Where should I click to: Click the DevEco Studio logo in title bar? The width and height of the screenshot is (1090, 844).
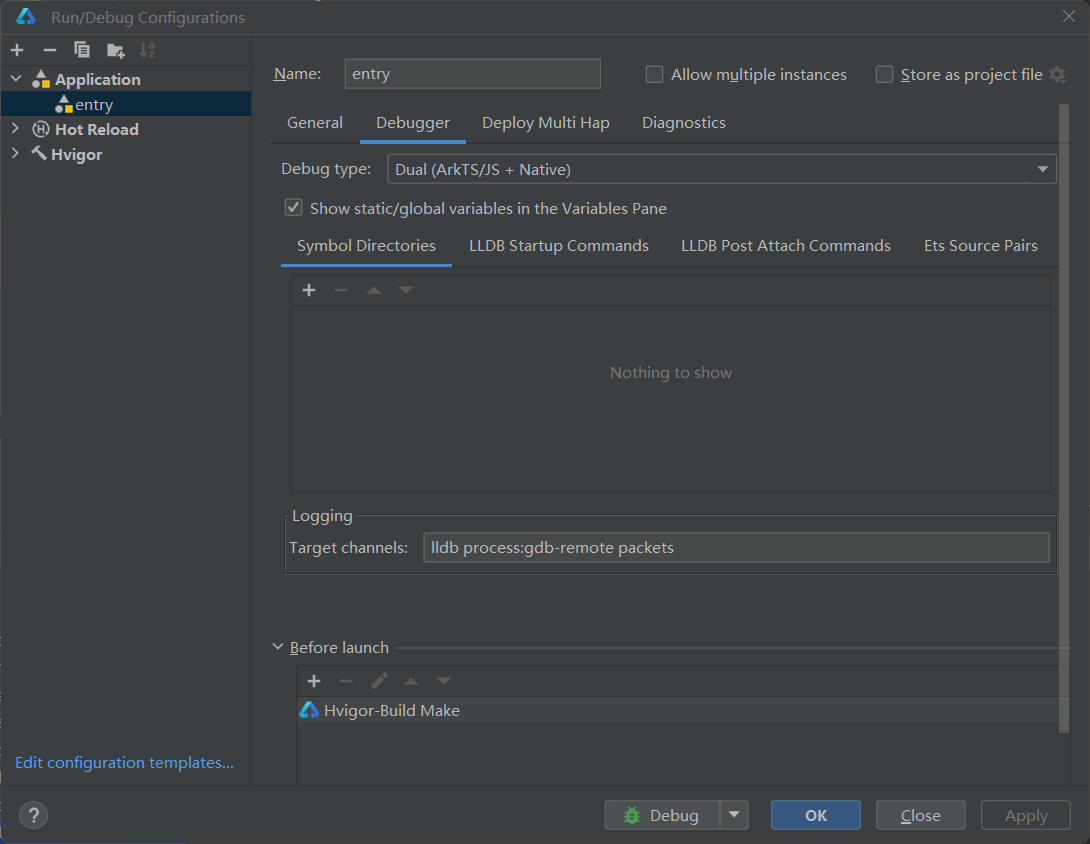(26, 17)
